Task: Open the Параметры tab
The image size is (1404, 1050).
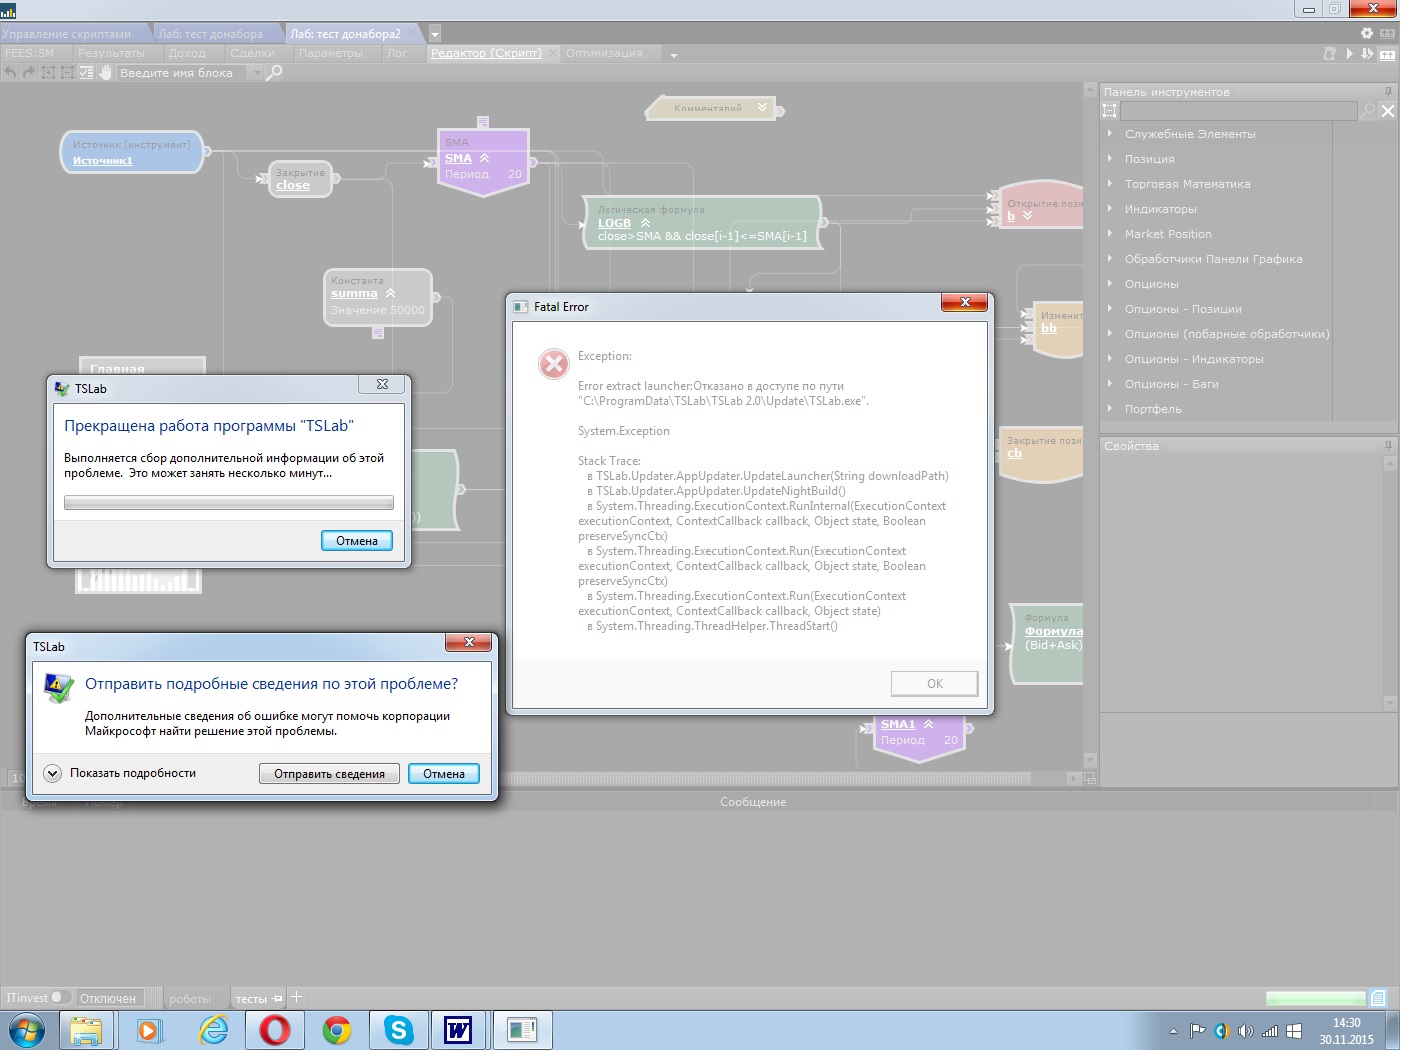Action: click(x=330, y=53)
